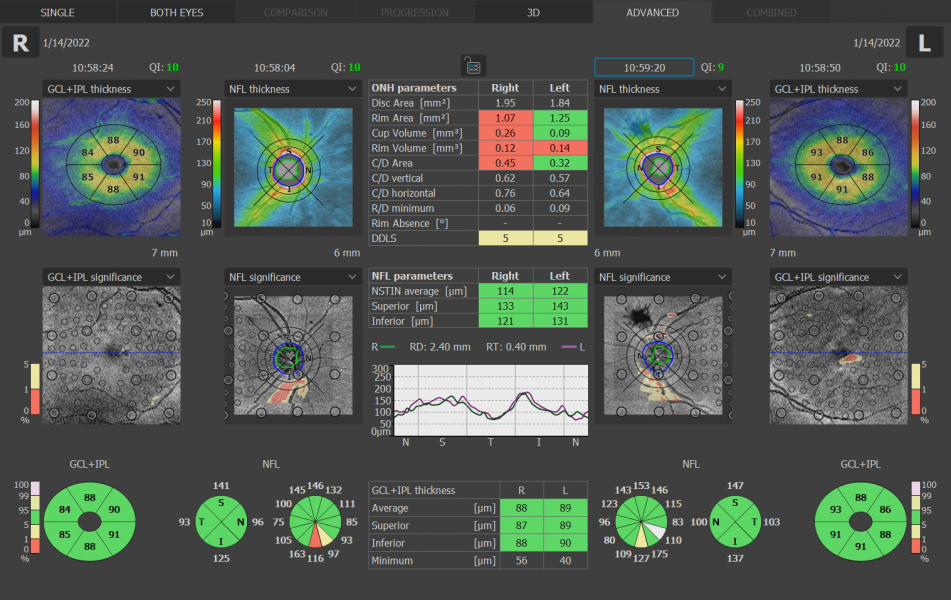This screenshot has height=600, width=951.
Task: Click the RT: 0.40 mm label
Action: coord(516,347)
